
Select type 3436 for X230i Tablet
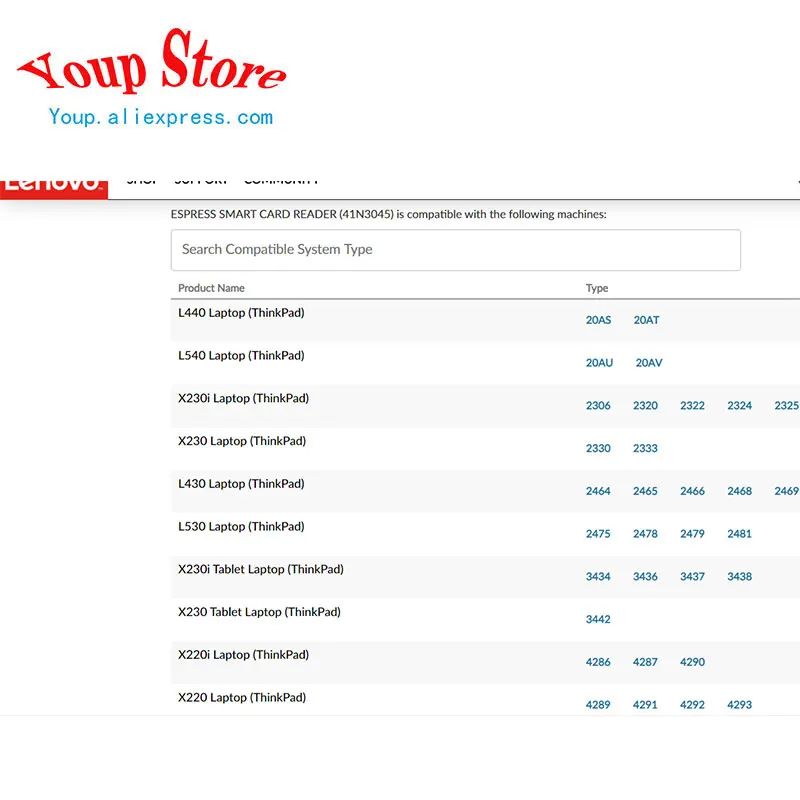pyautogui.click(x=645, y=577)
